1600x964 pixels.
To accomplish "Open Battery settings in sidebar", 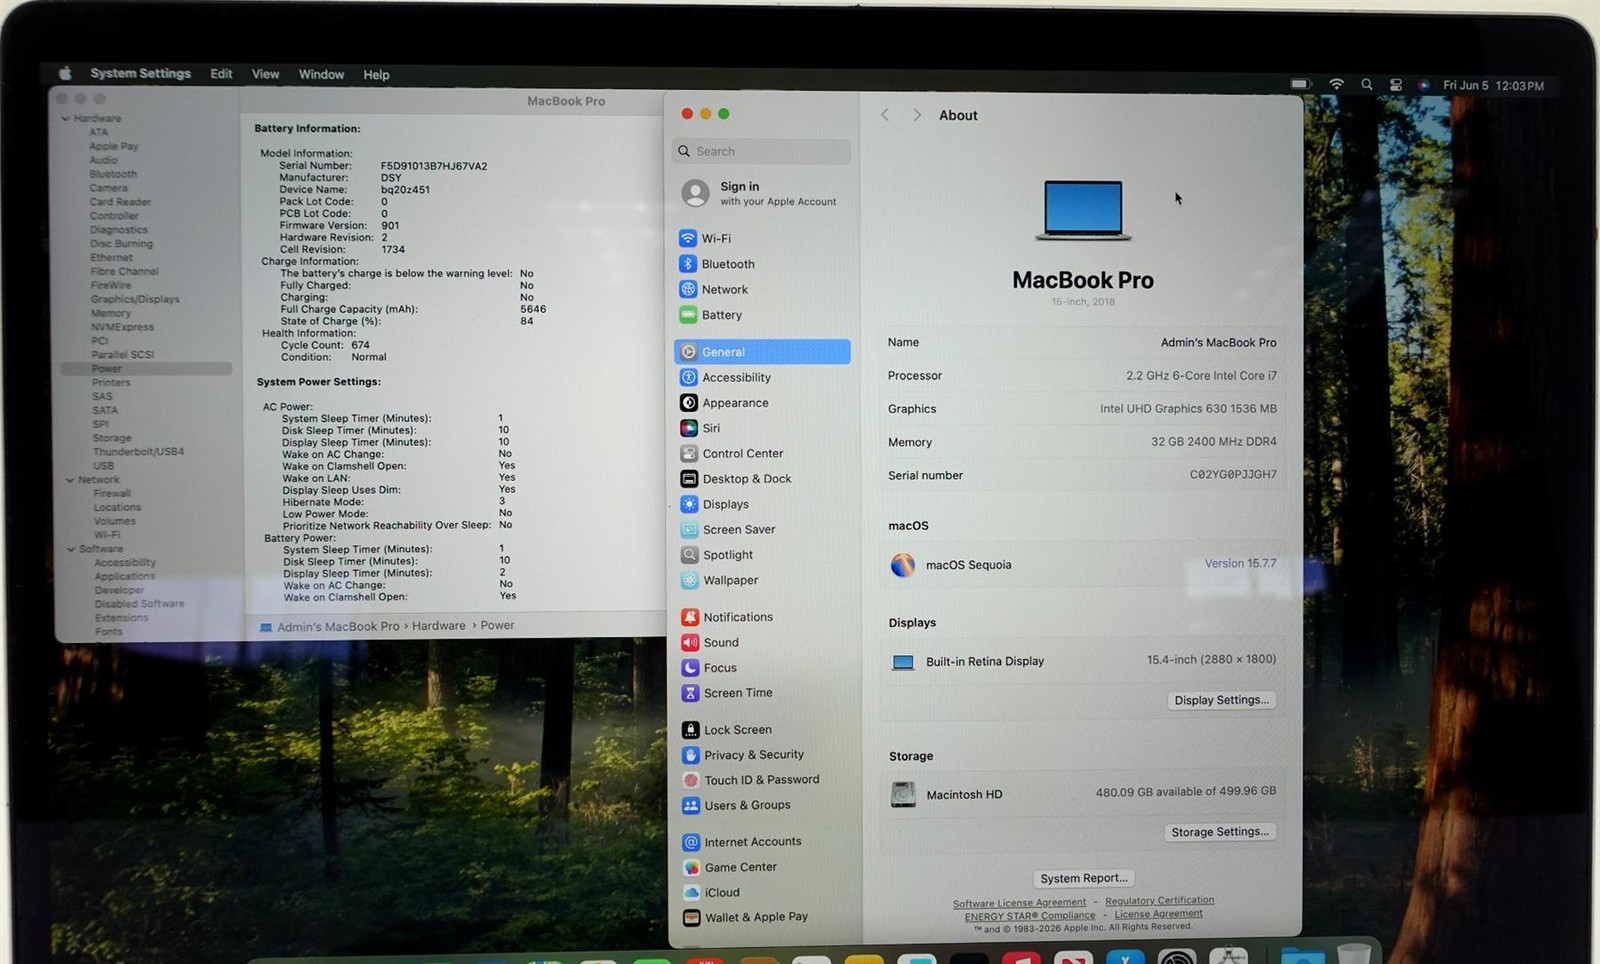I will click(761, 315).
